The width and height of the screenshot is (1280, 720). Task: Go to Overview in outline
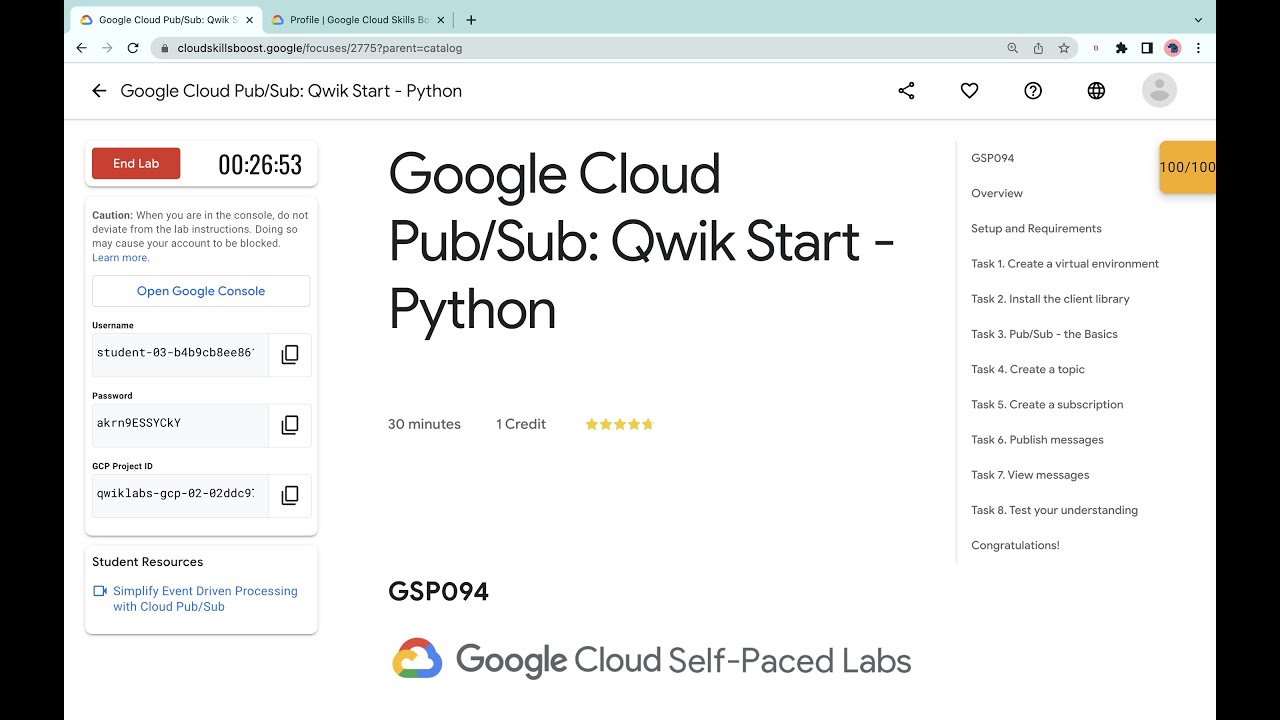997,193
